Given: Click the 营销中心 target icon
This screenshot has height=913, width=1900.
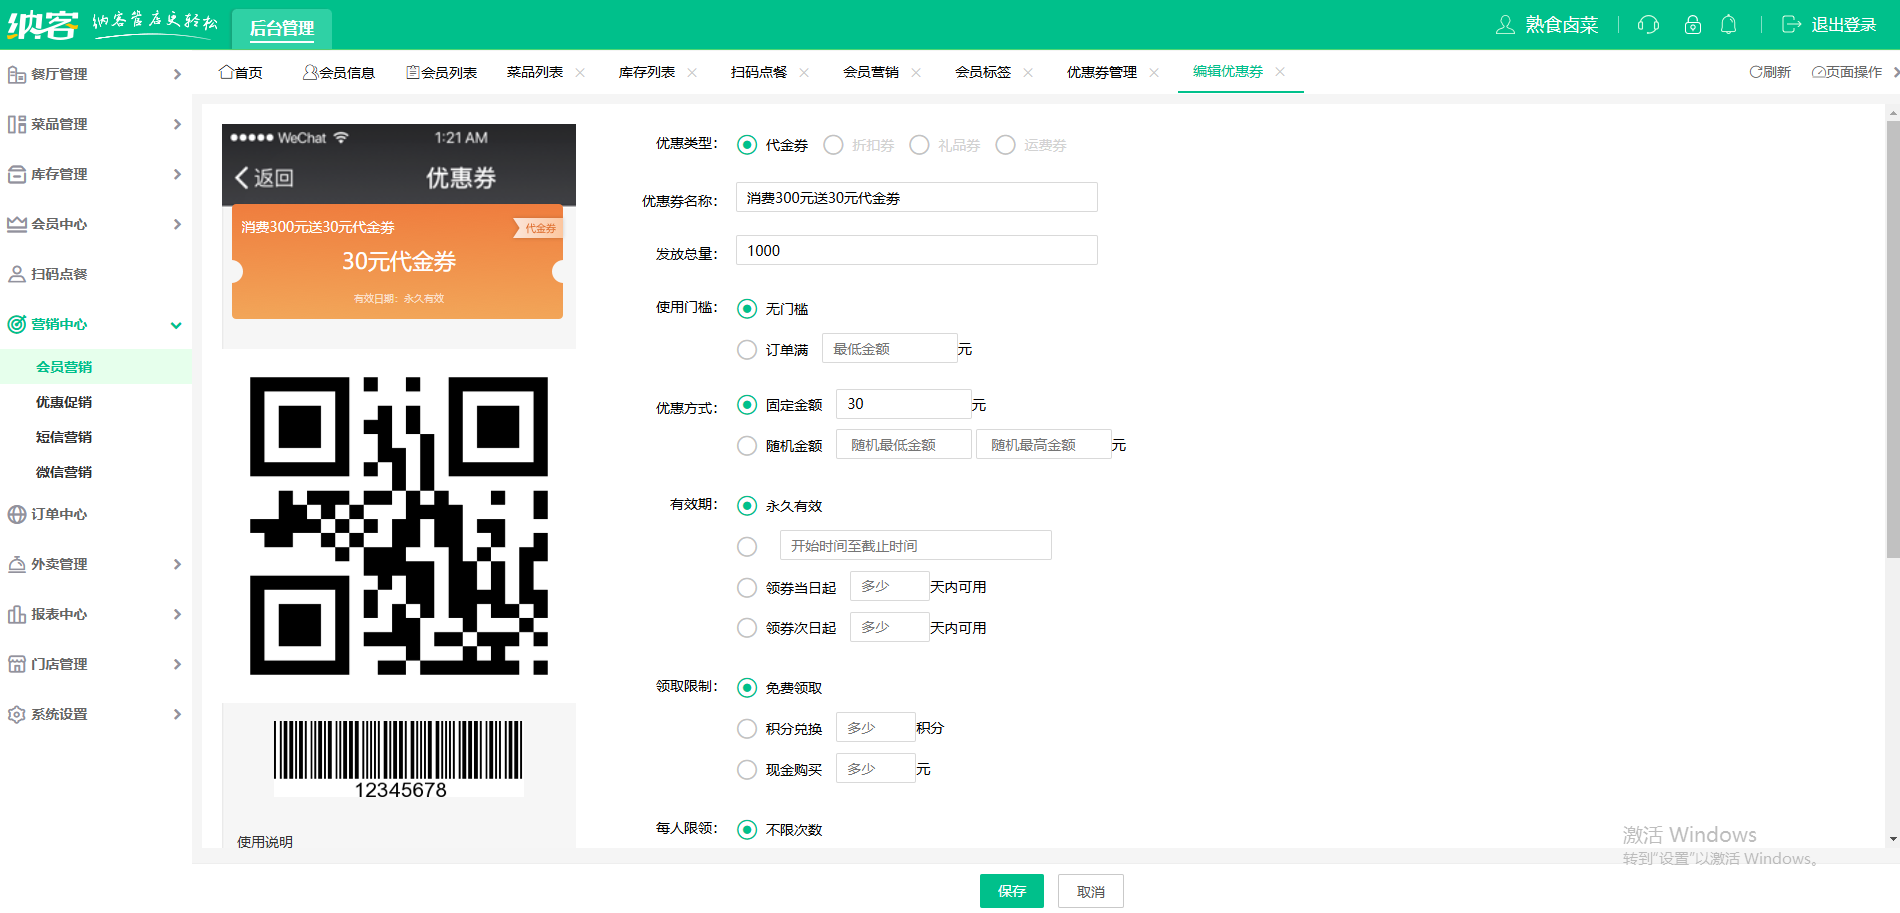Looking at the screenshot, I should pyautogui.click(x=17, y=324).
